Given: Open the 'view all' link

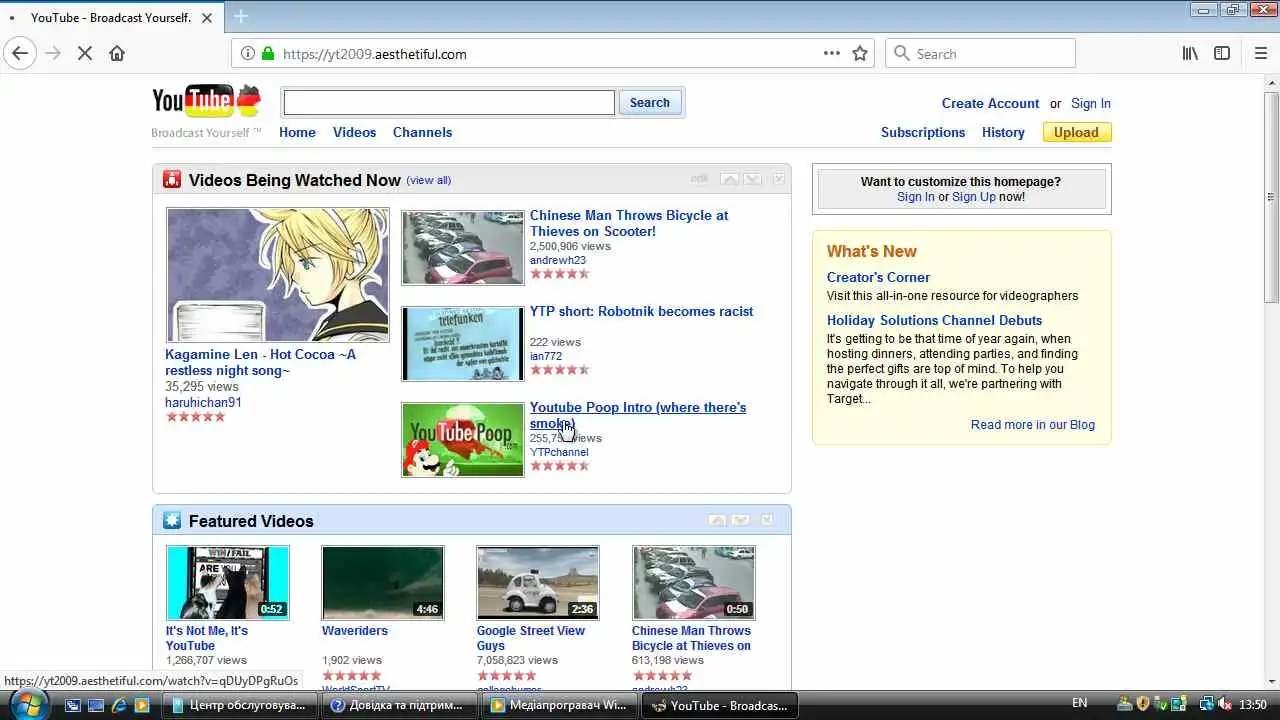Looking at the screenshot, I should [x=429, y=180].
